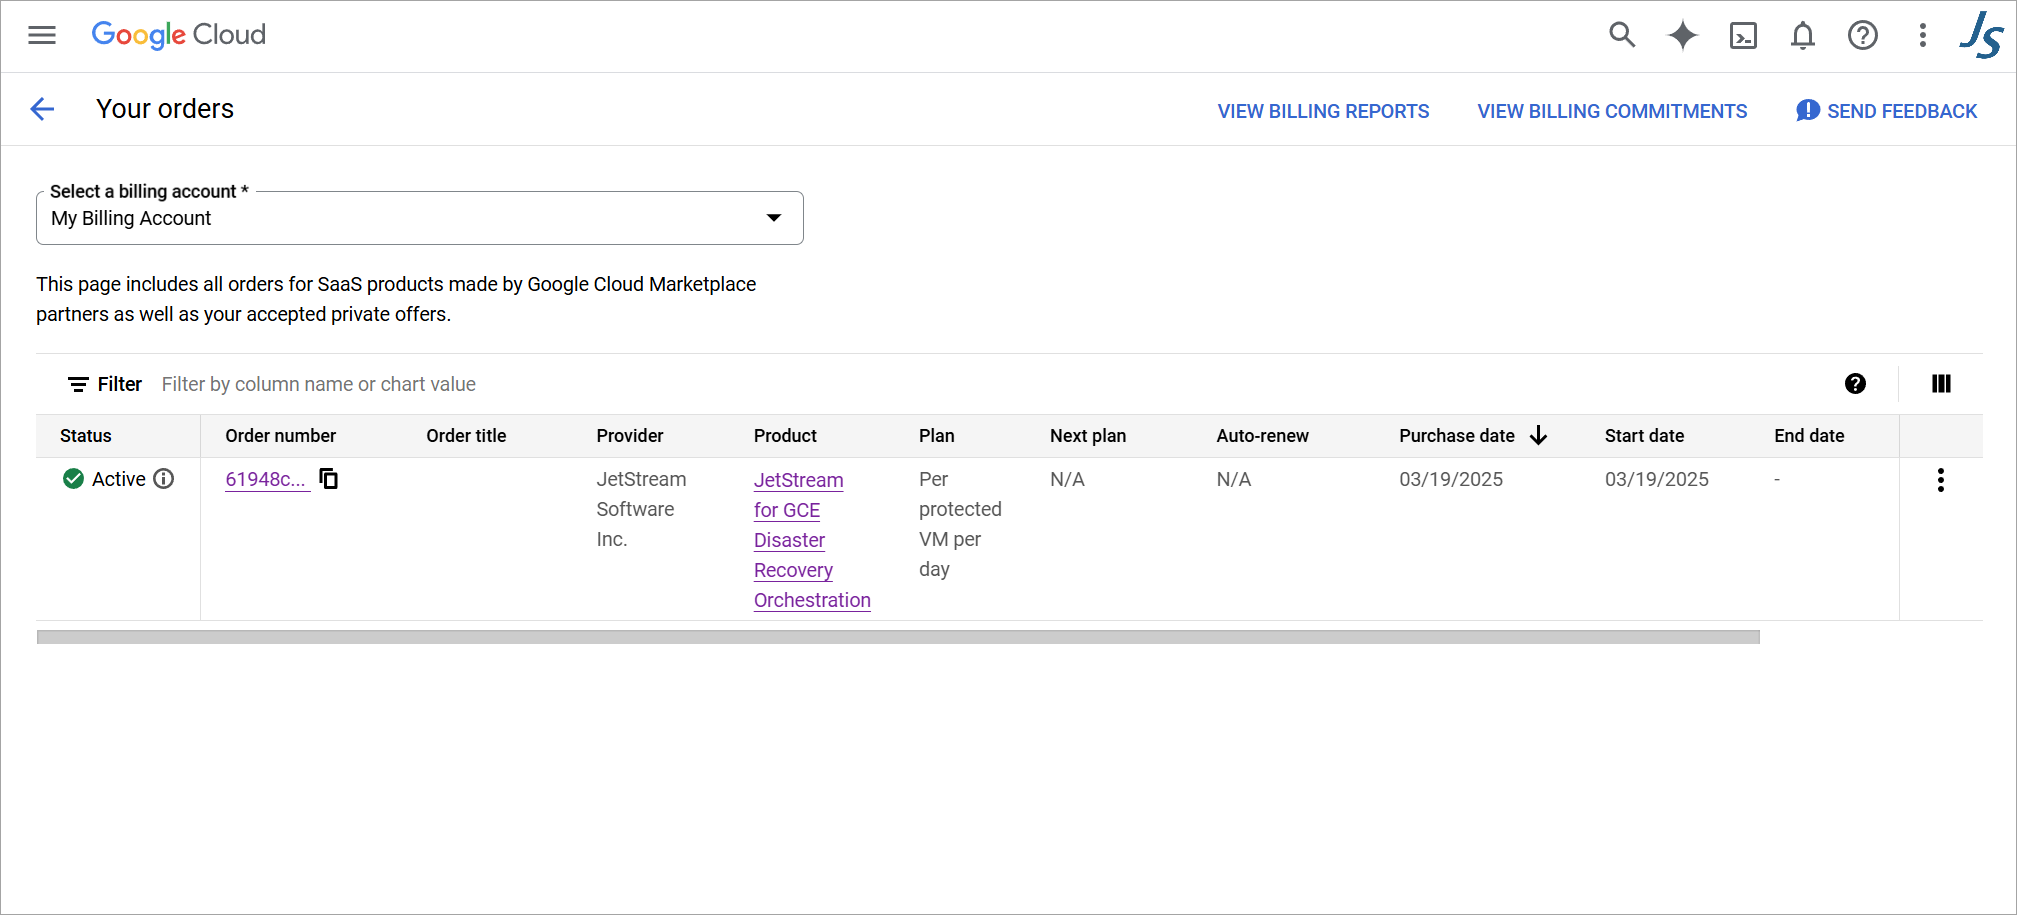Click the Auto-renew column header
The height and width of the screenshot is (915, 2017).
click(x=1263, y=436)
